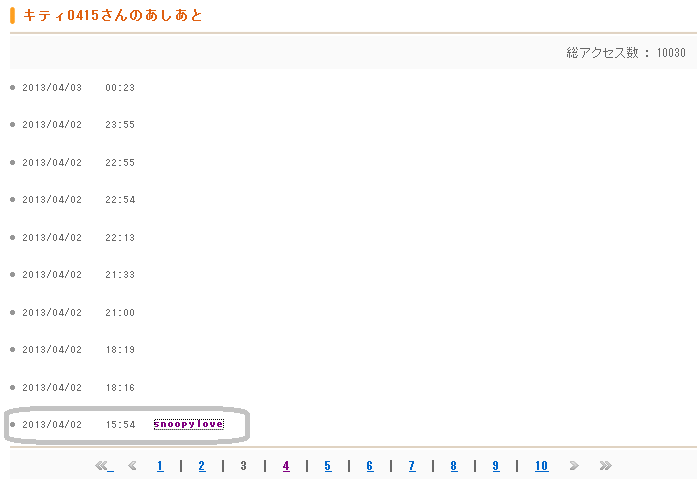
Task: Click the 2013/04/02 22:54 entry
Action: coord(78,199)
